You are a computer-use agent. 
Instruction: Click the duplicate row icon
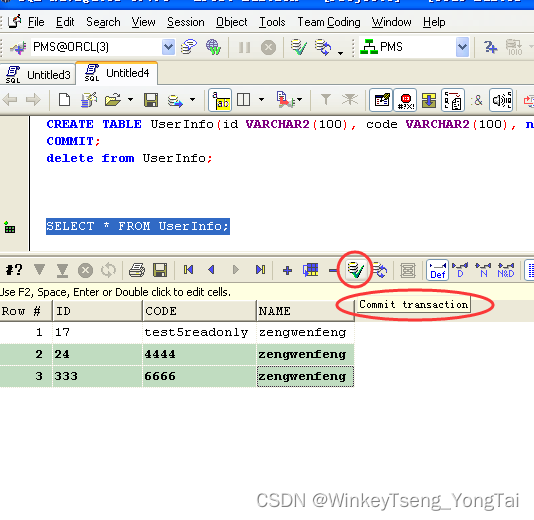click(x=311, y=270)
